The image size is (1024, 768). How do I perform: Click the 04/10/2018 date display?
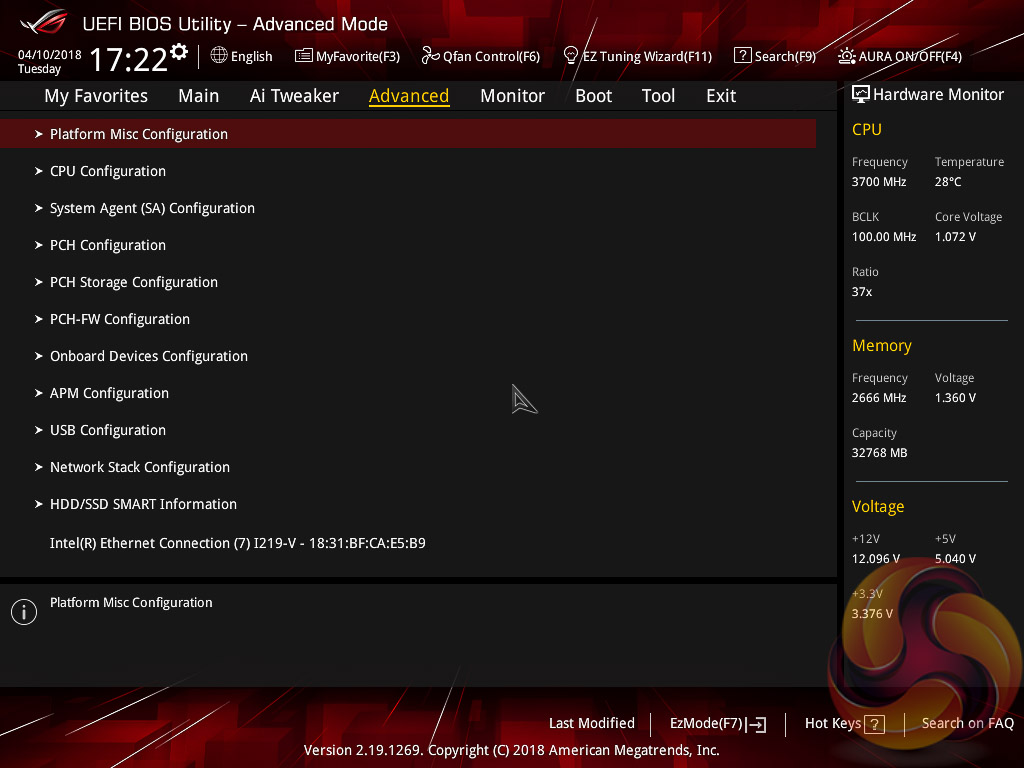[x=50, y=55]
